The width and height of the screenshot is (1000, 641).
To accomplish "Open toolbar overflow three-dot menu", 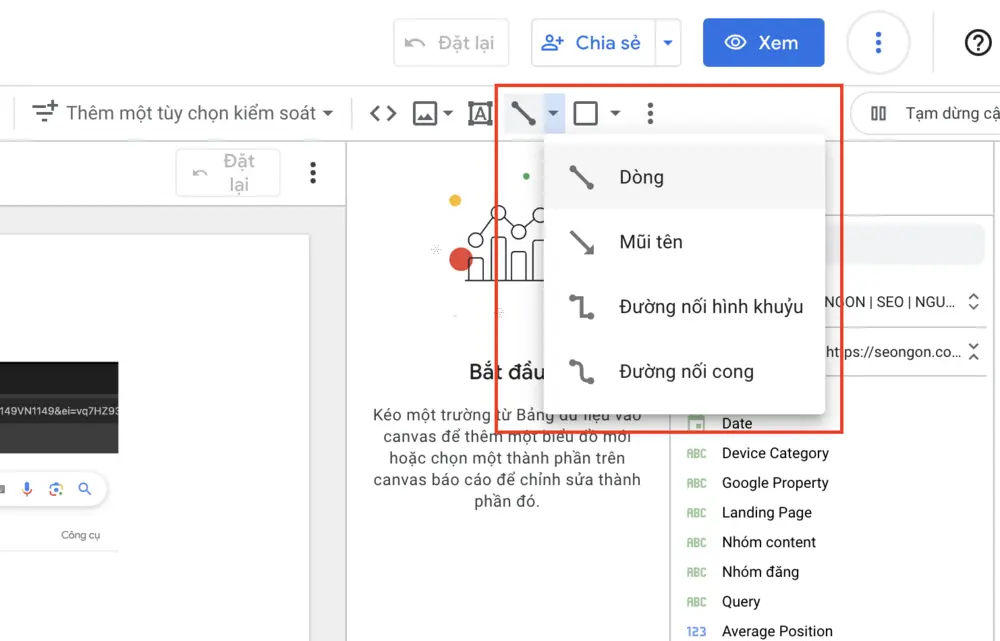I will 650,114.
